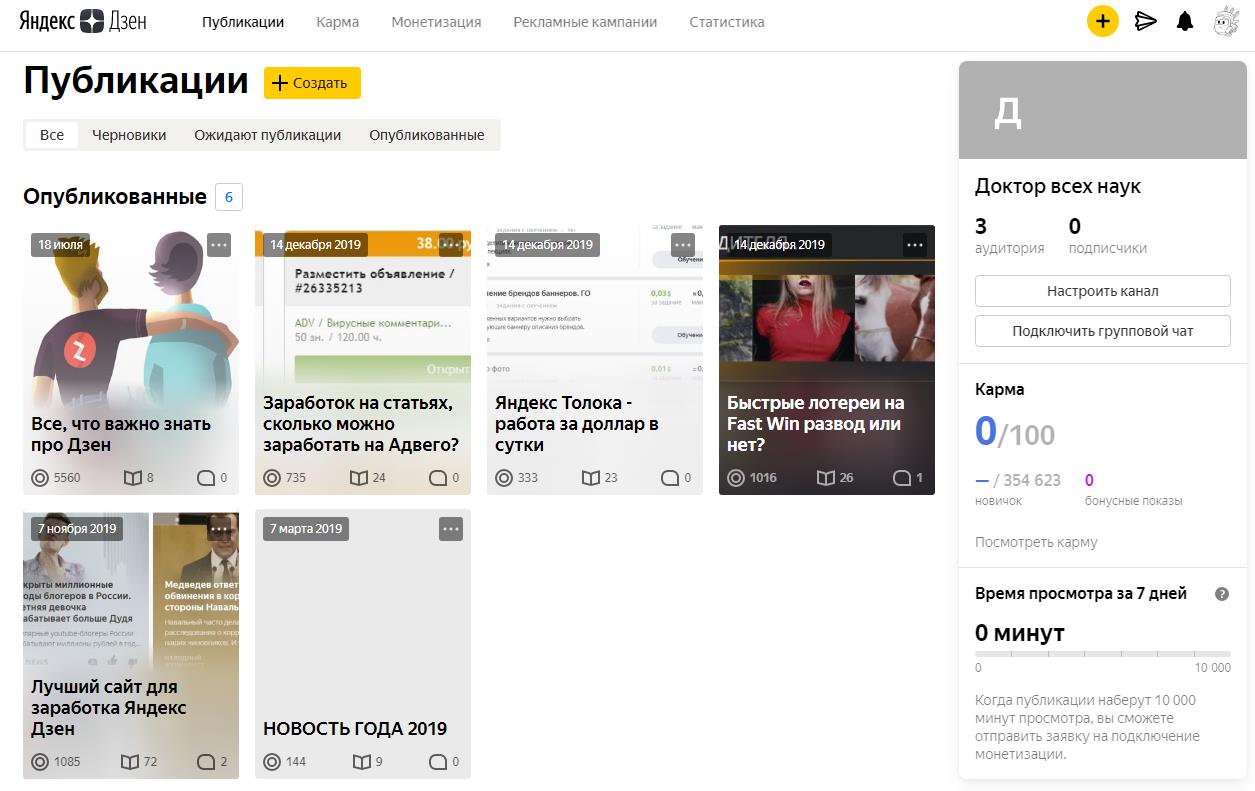Open three-dots menu on 'Все, что важно знать' card
The height and width of the screenshot is (791, 1255).
point(219,245)
